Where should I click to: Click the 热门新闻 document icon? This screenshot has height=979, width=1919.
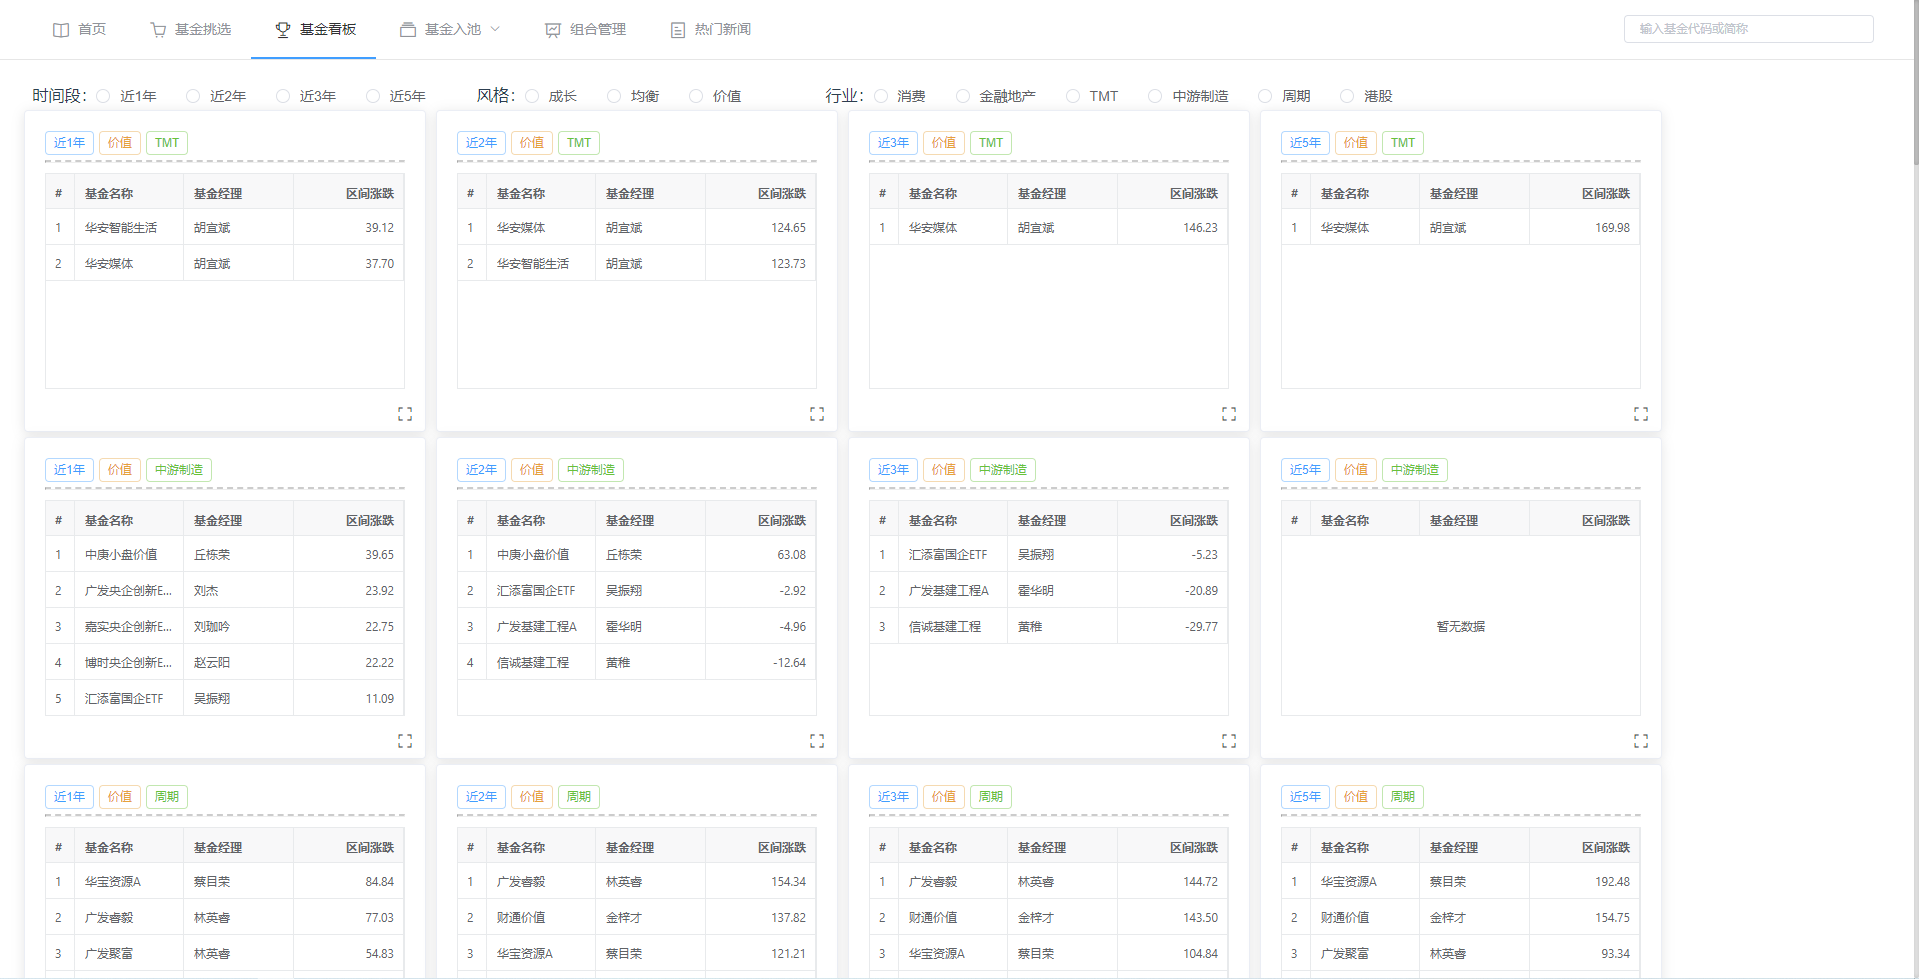click(x=678, y=30)
